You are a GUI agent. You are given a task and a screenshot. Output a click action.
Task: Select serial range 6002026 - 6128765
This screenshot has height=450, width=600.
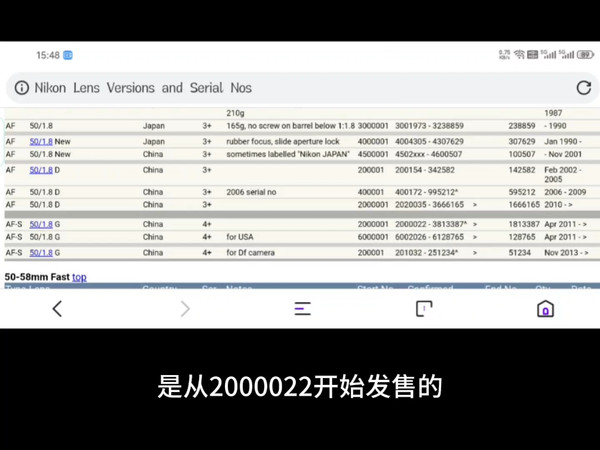(429, 237)
